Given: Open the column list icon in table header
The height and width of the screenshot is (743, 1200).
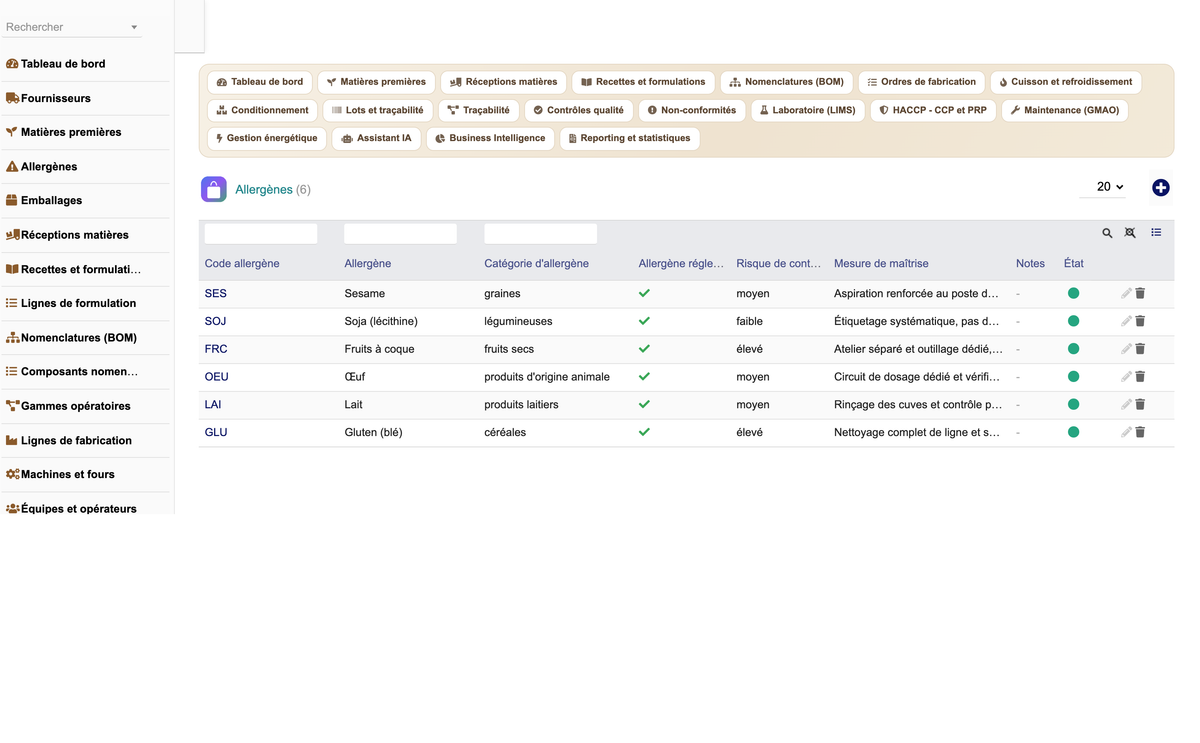Looking at the screenshot, I should [x=1156, y=233].
